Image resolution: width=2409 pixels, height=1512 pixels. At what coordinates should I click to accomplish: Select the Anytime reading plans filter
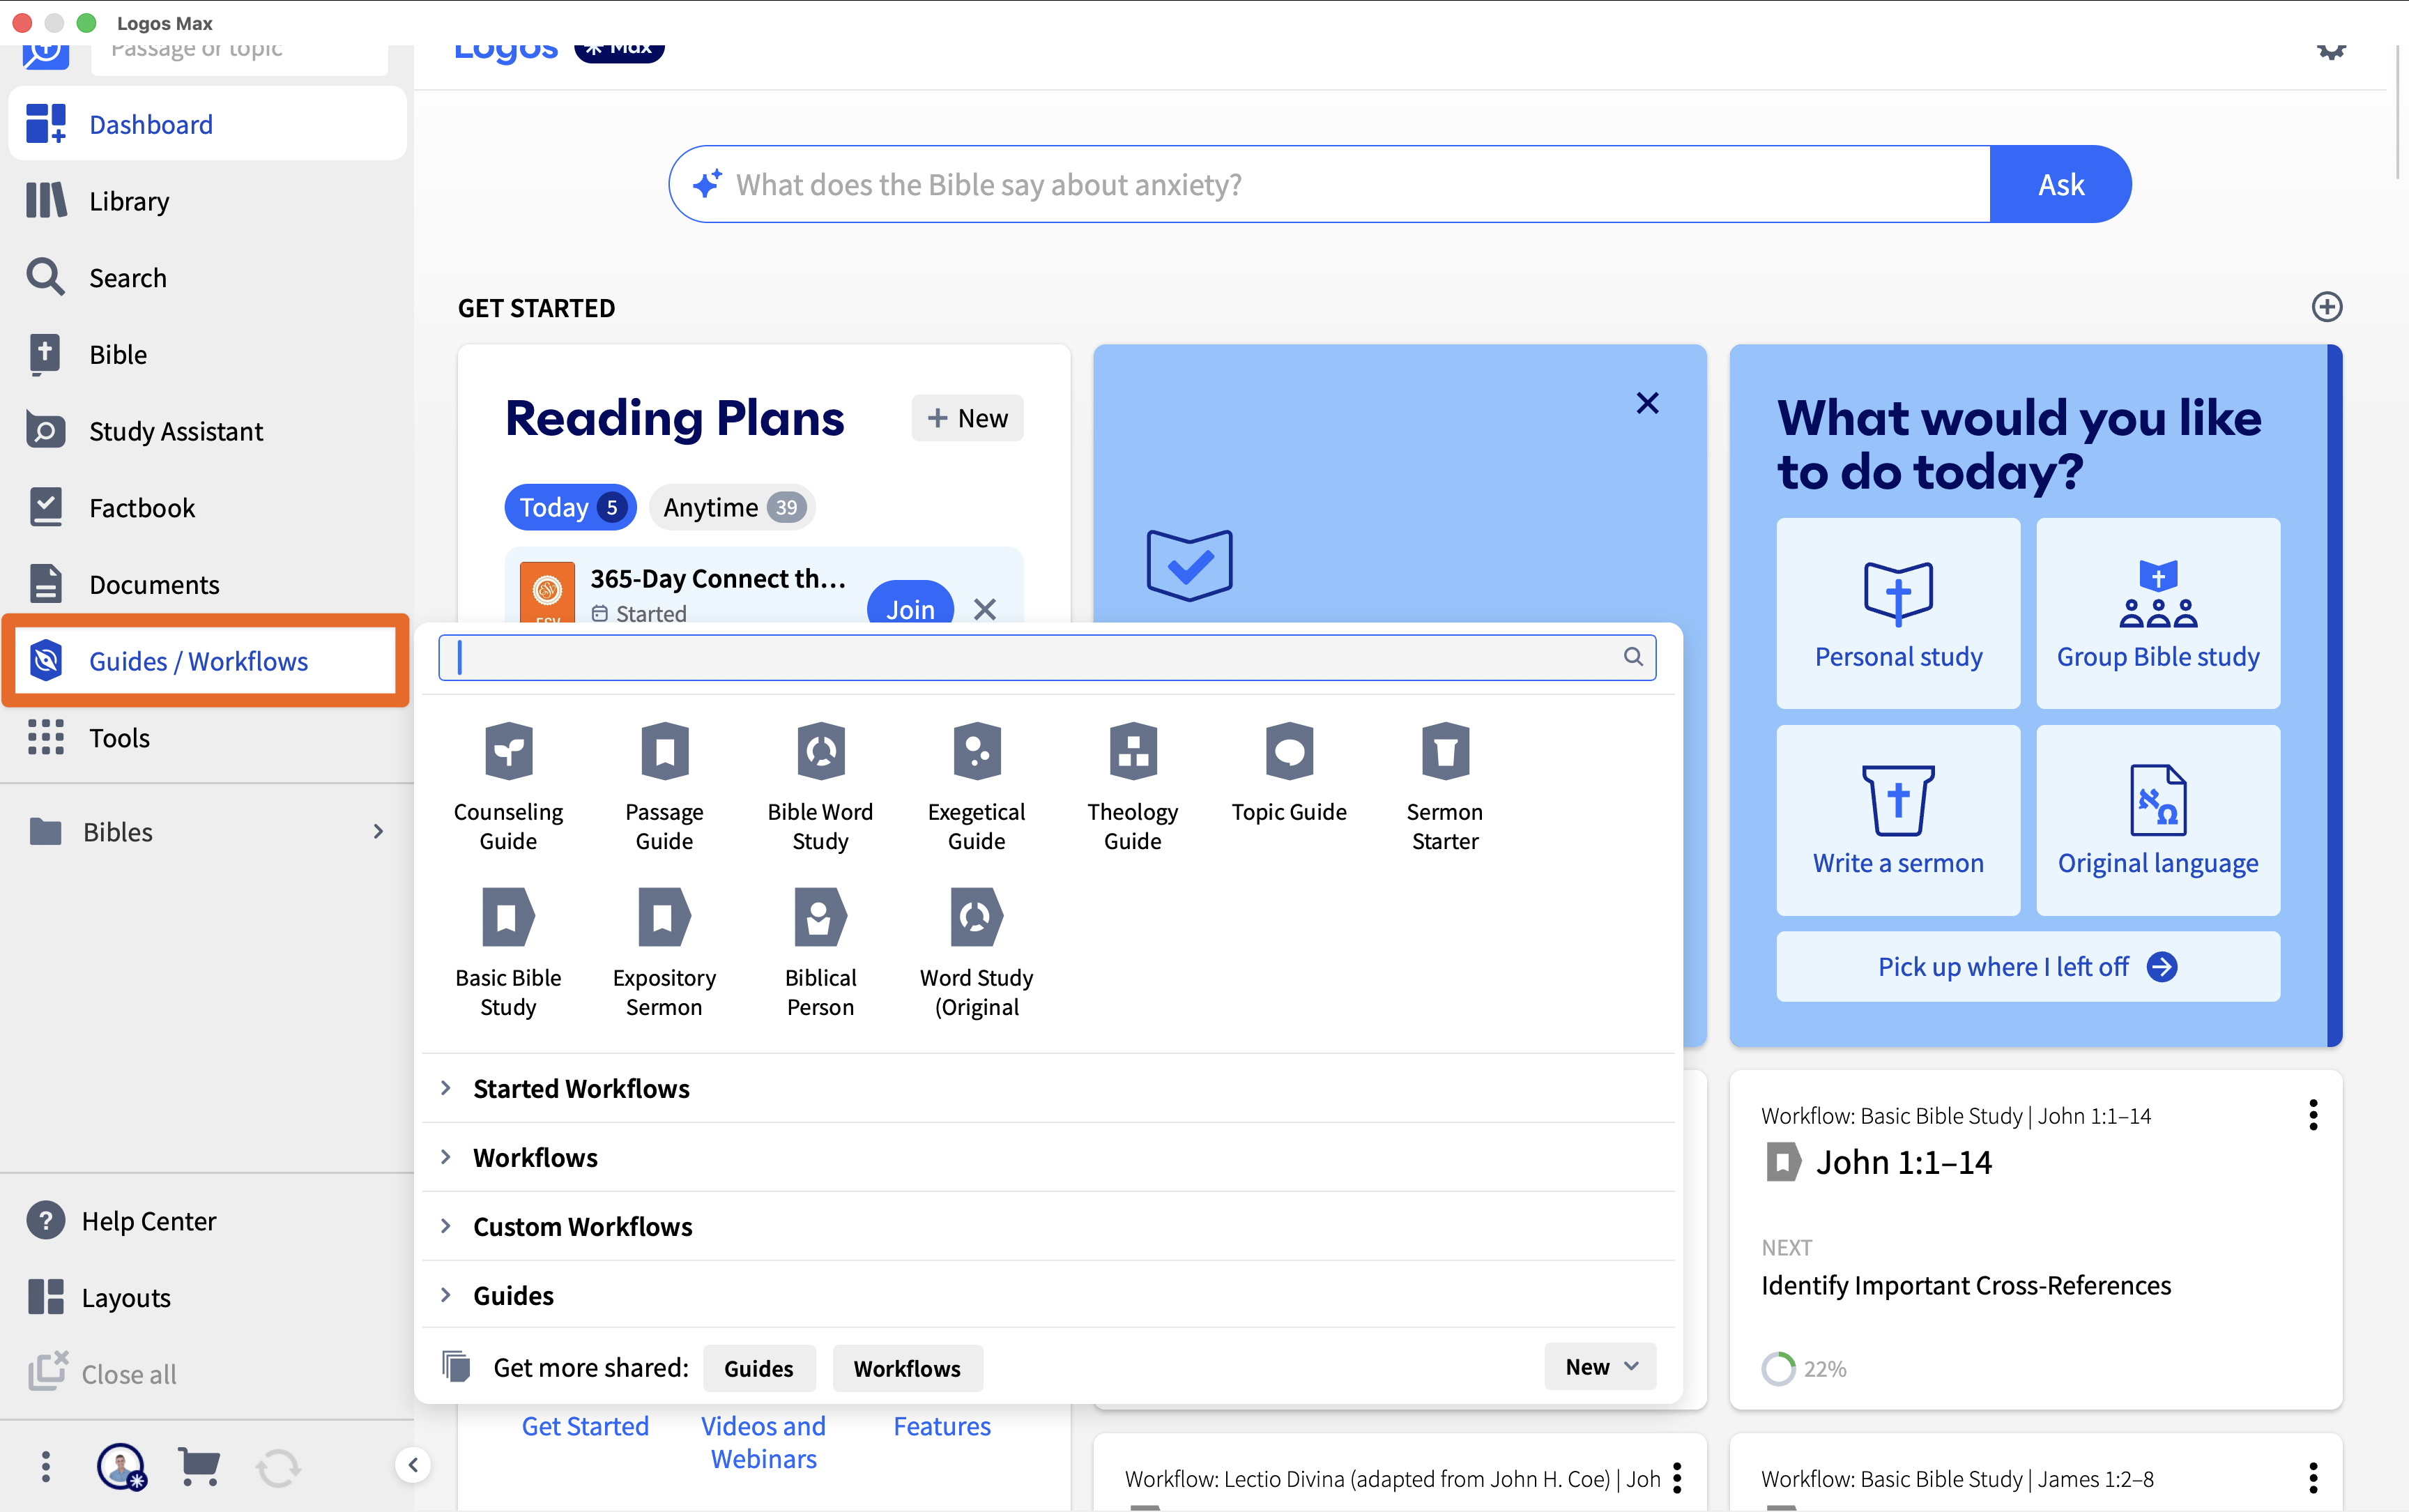pyautogui.click(x=732, y=507)
